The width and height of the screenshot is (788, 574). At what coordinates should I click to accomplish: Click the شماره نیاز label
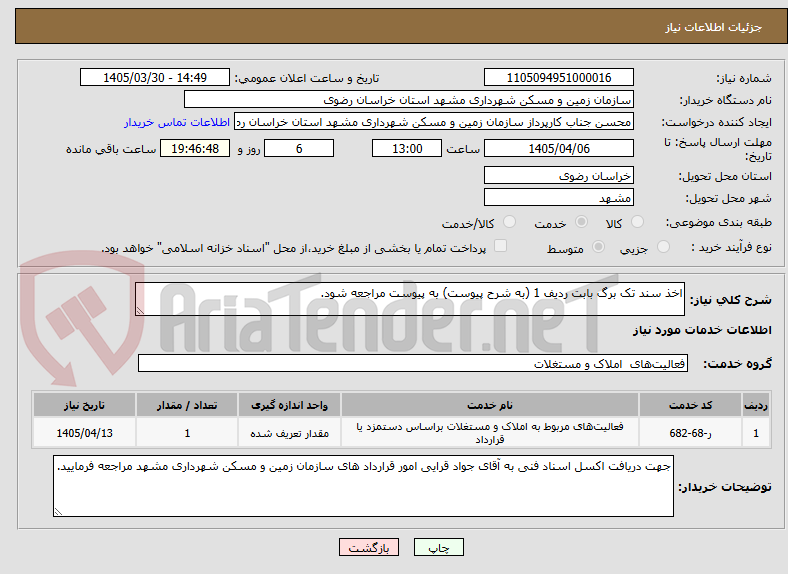744,78
